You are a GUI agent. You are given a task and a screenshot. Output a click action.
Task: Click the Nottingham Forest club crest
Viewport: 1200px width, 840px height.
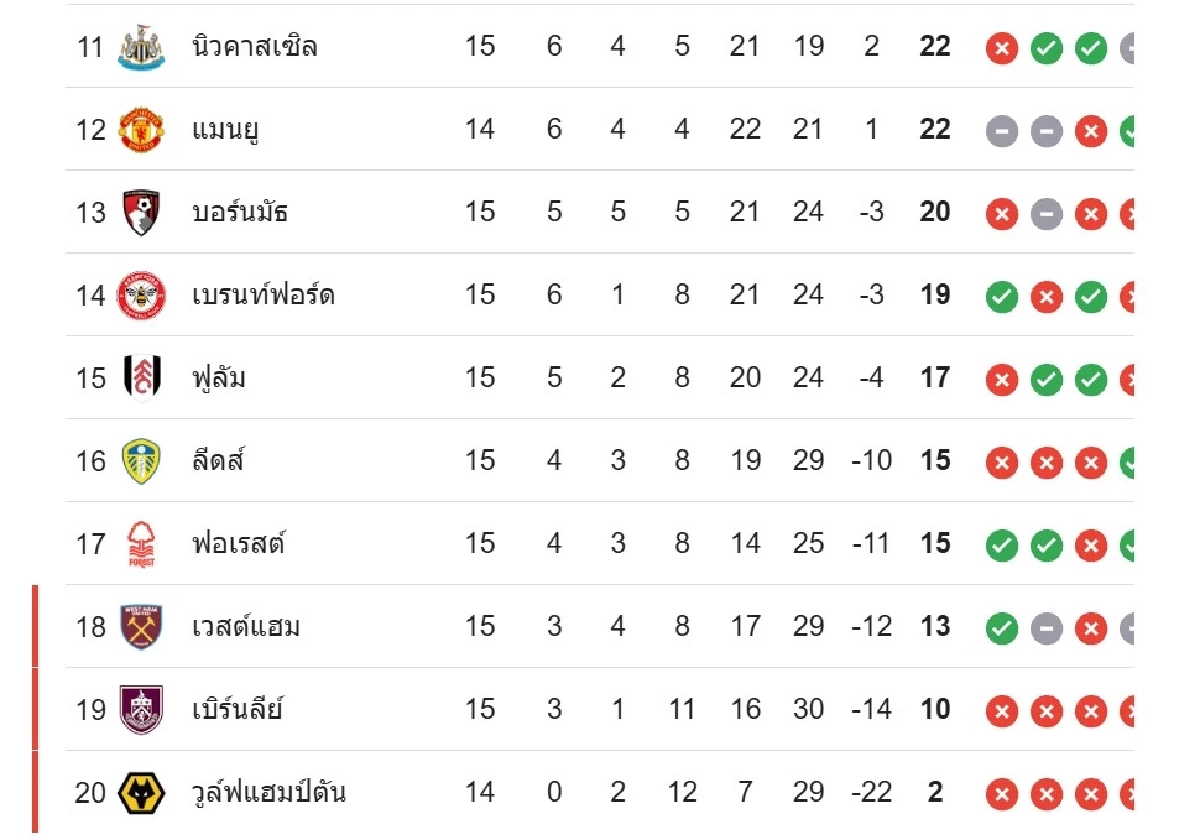tap(141, 544)
